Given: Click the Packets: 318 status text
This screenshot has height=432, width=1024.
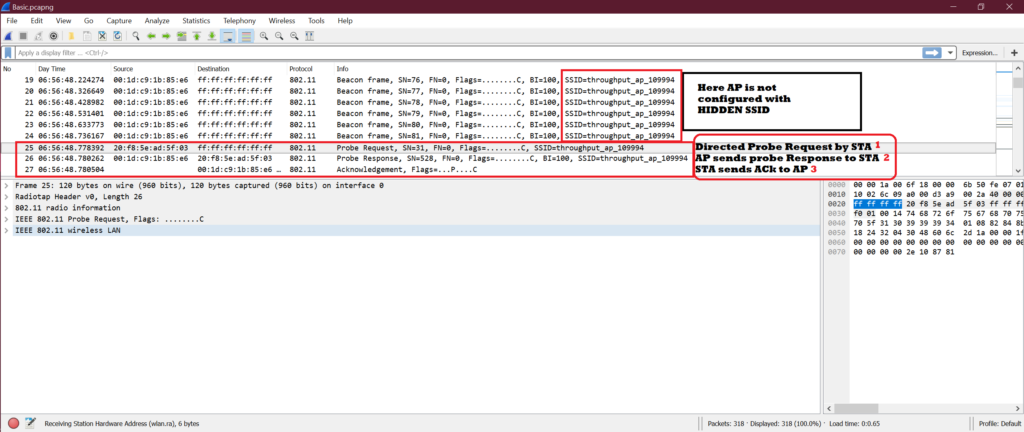Looking at the screenshot, I should point(726,424).
